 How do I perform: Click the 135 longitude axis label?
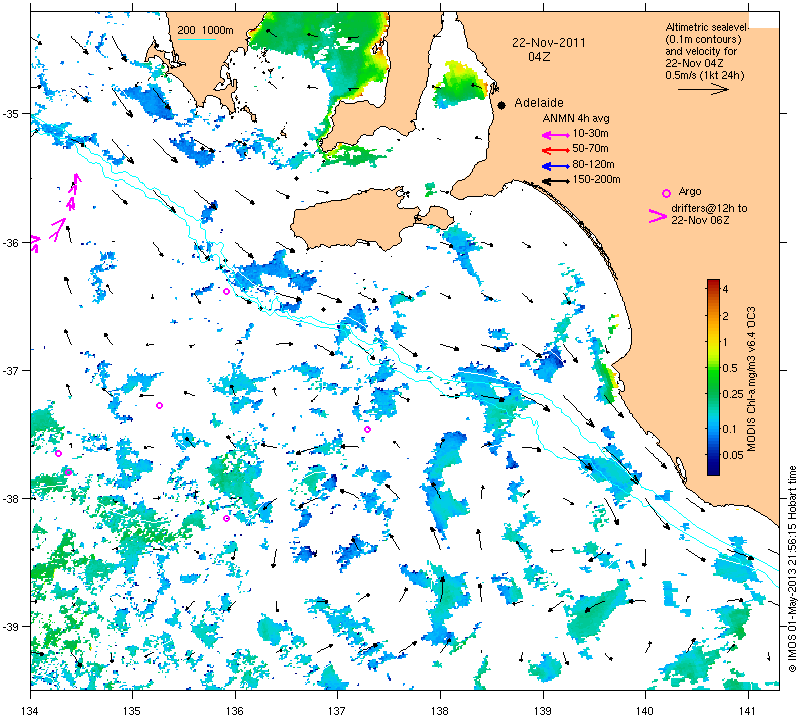[133, 710]
